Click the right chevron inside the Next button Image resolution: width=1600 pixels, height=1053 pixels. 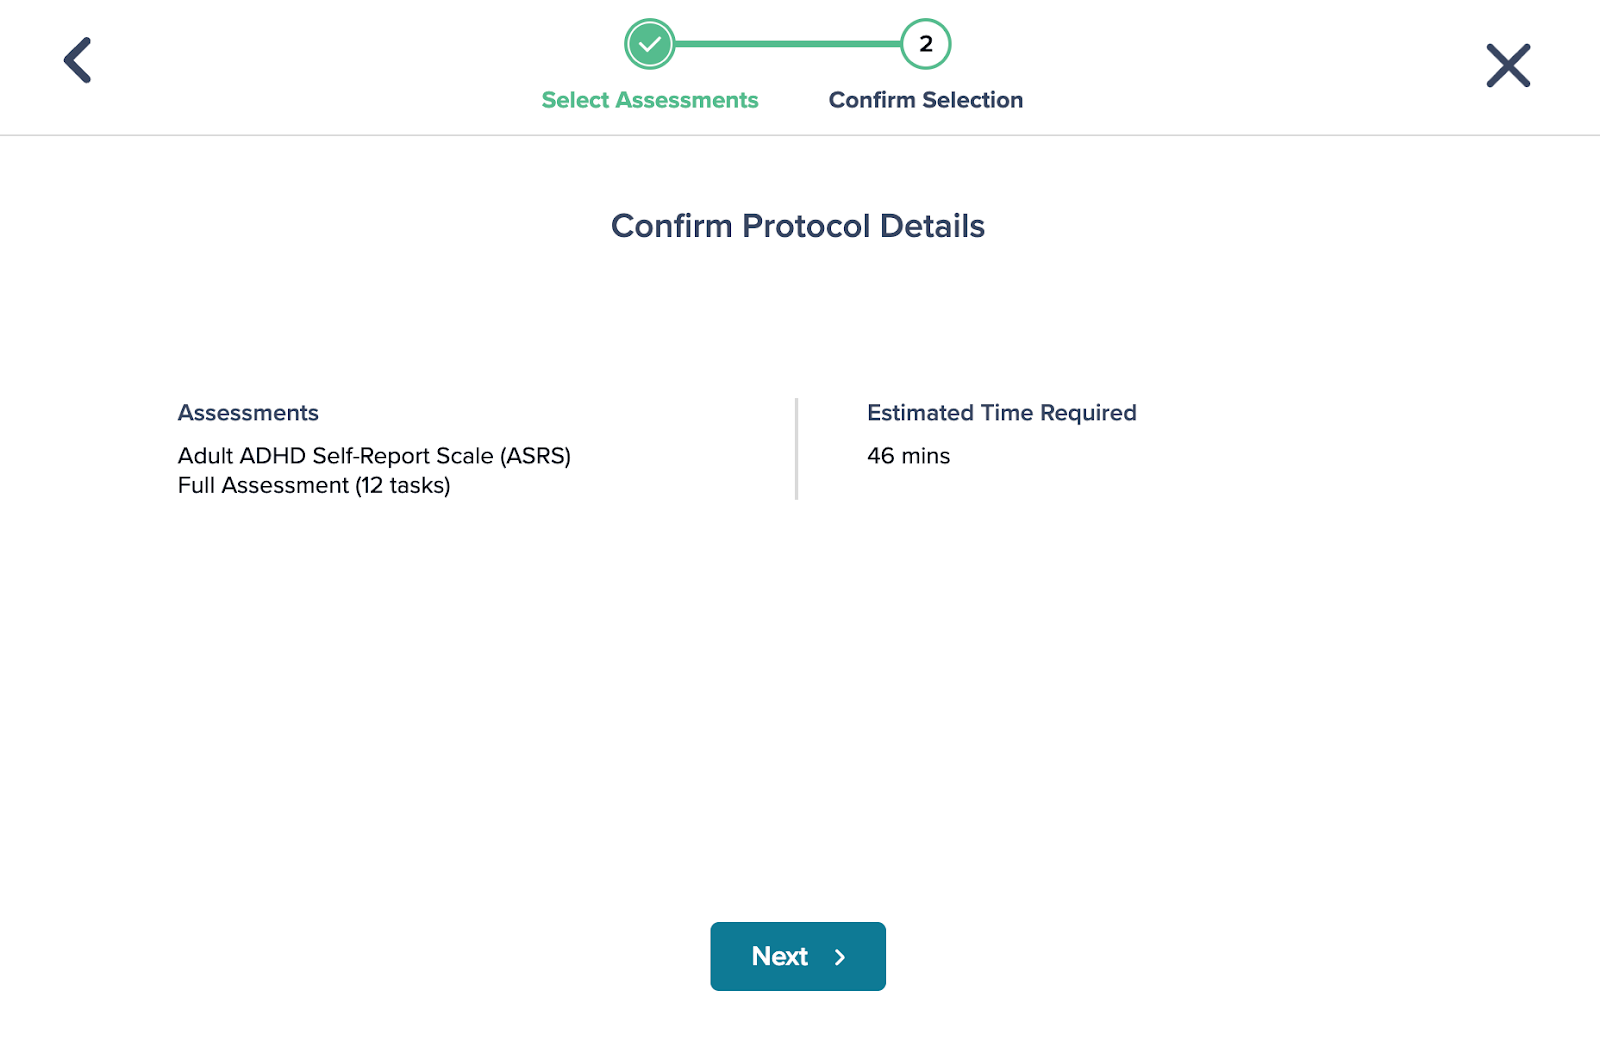840,957
